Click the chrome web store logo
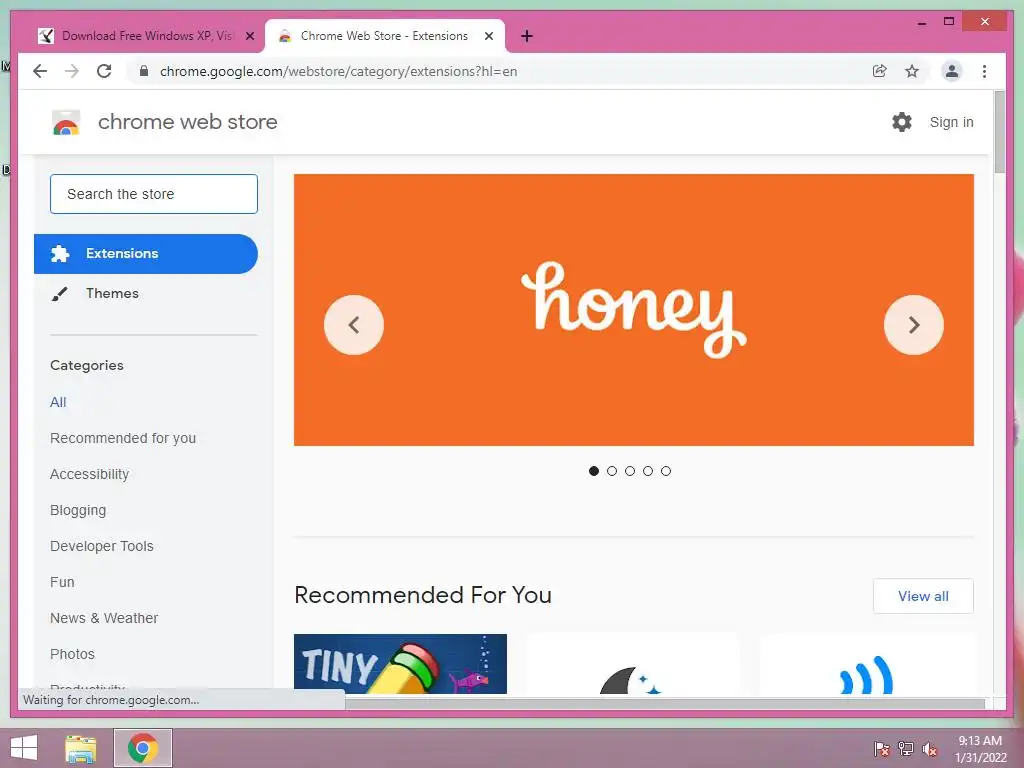Image resolution: width=1024 pixels, height=768 pixels. point(66,122)
